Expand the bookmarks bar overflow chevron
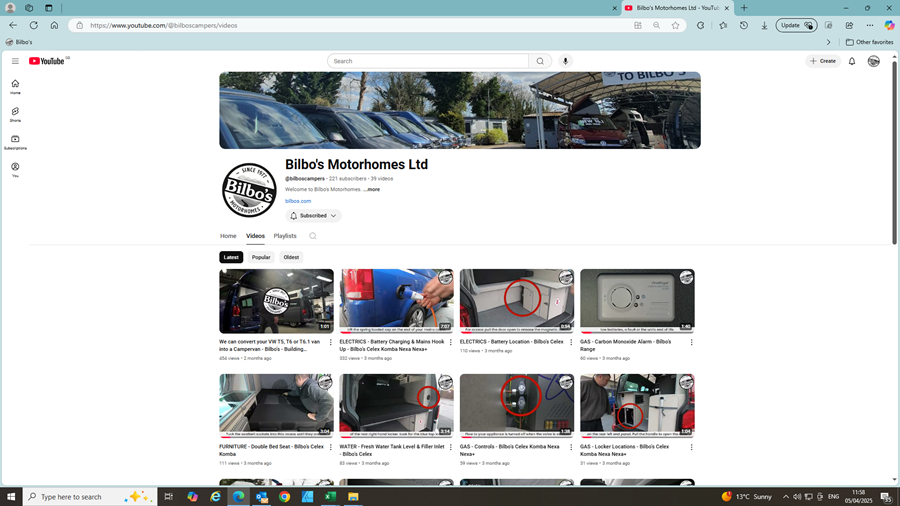This screenshot has width=900, height=506. tap(828, 42)
